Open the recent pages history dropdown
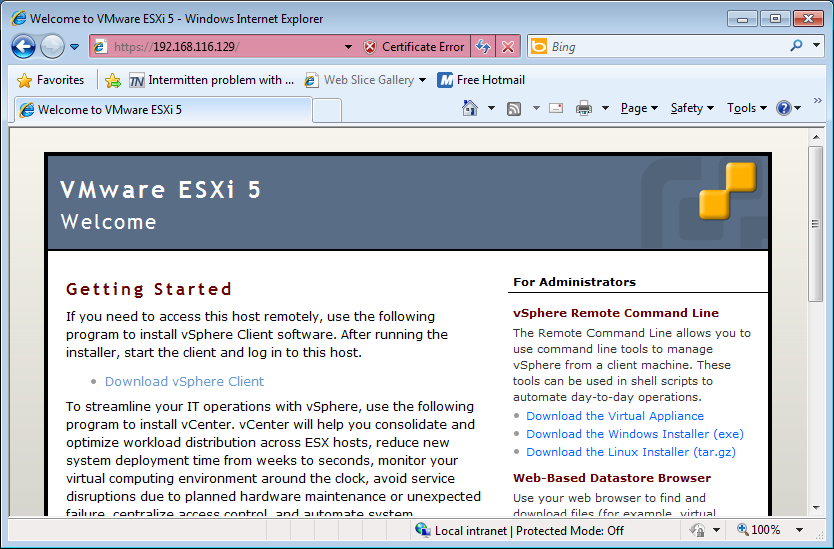The image size is (834, 549). tap(74, 47)
